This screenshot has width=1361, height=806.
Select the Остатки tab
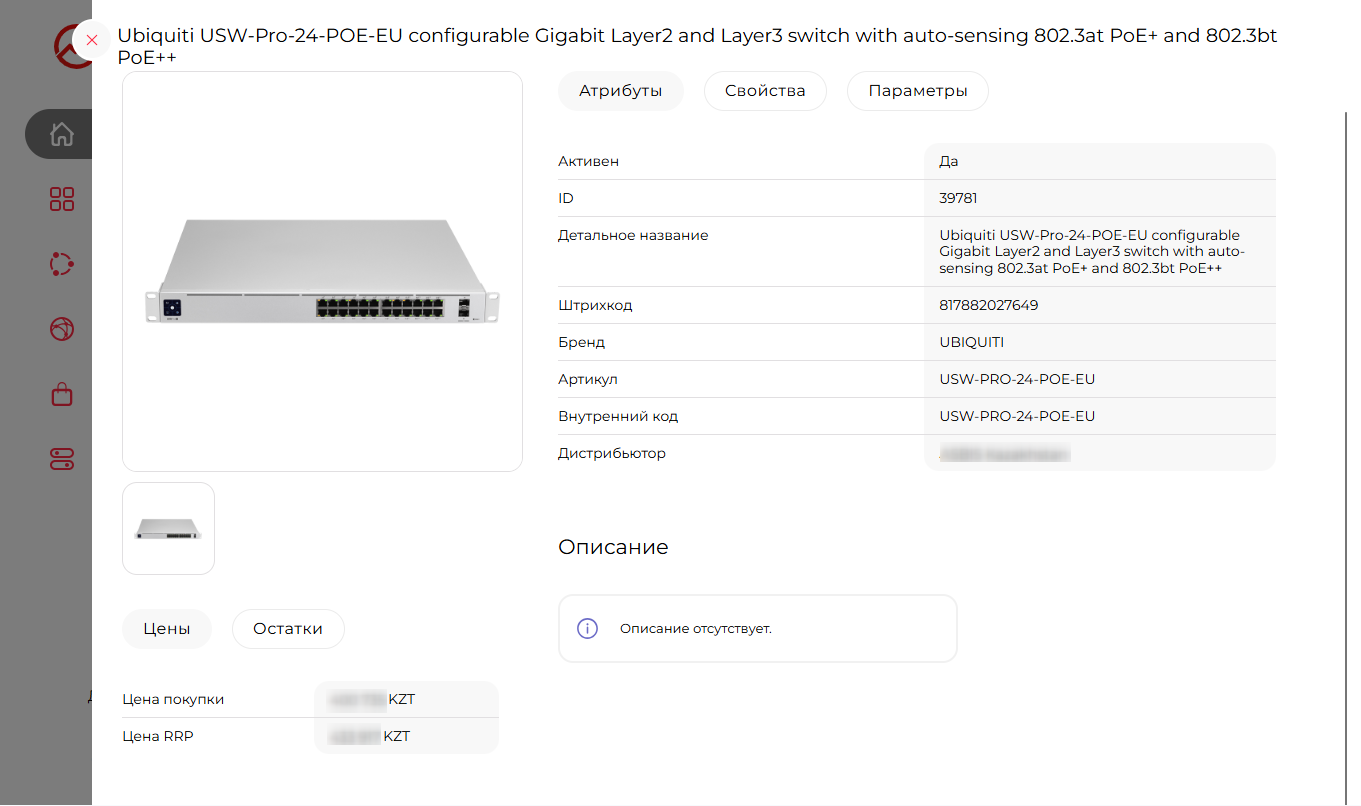(288, 629)
